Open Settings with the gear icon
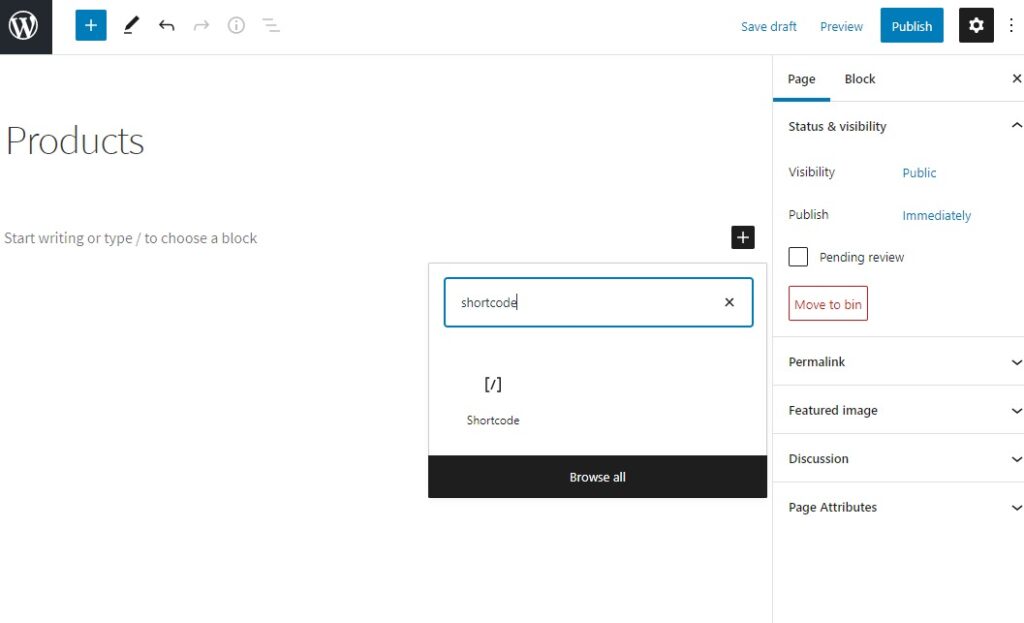Screen dimensions: 1024x623 [976, 25]
